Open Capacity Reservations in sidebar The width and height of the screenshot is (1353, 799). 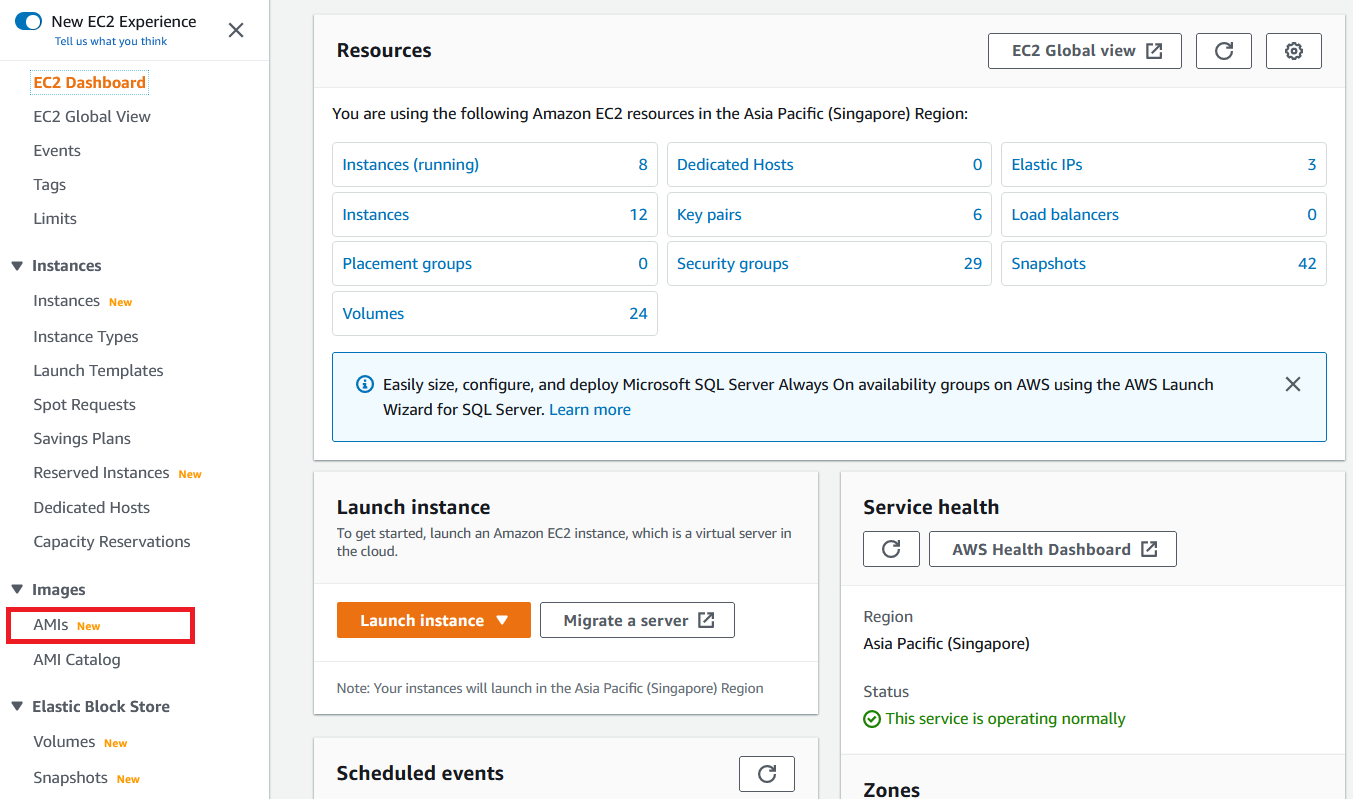coord(111,542)
